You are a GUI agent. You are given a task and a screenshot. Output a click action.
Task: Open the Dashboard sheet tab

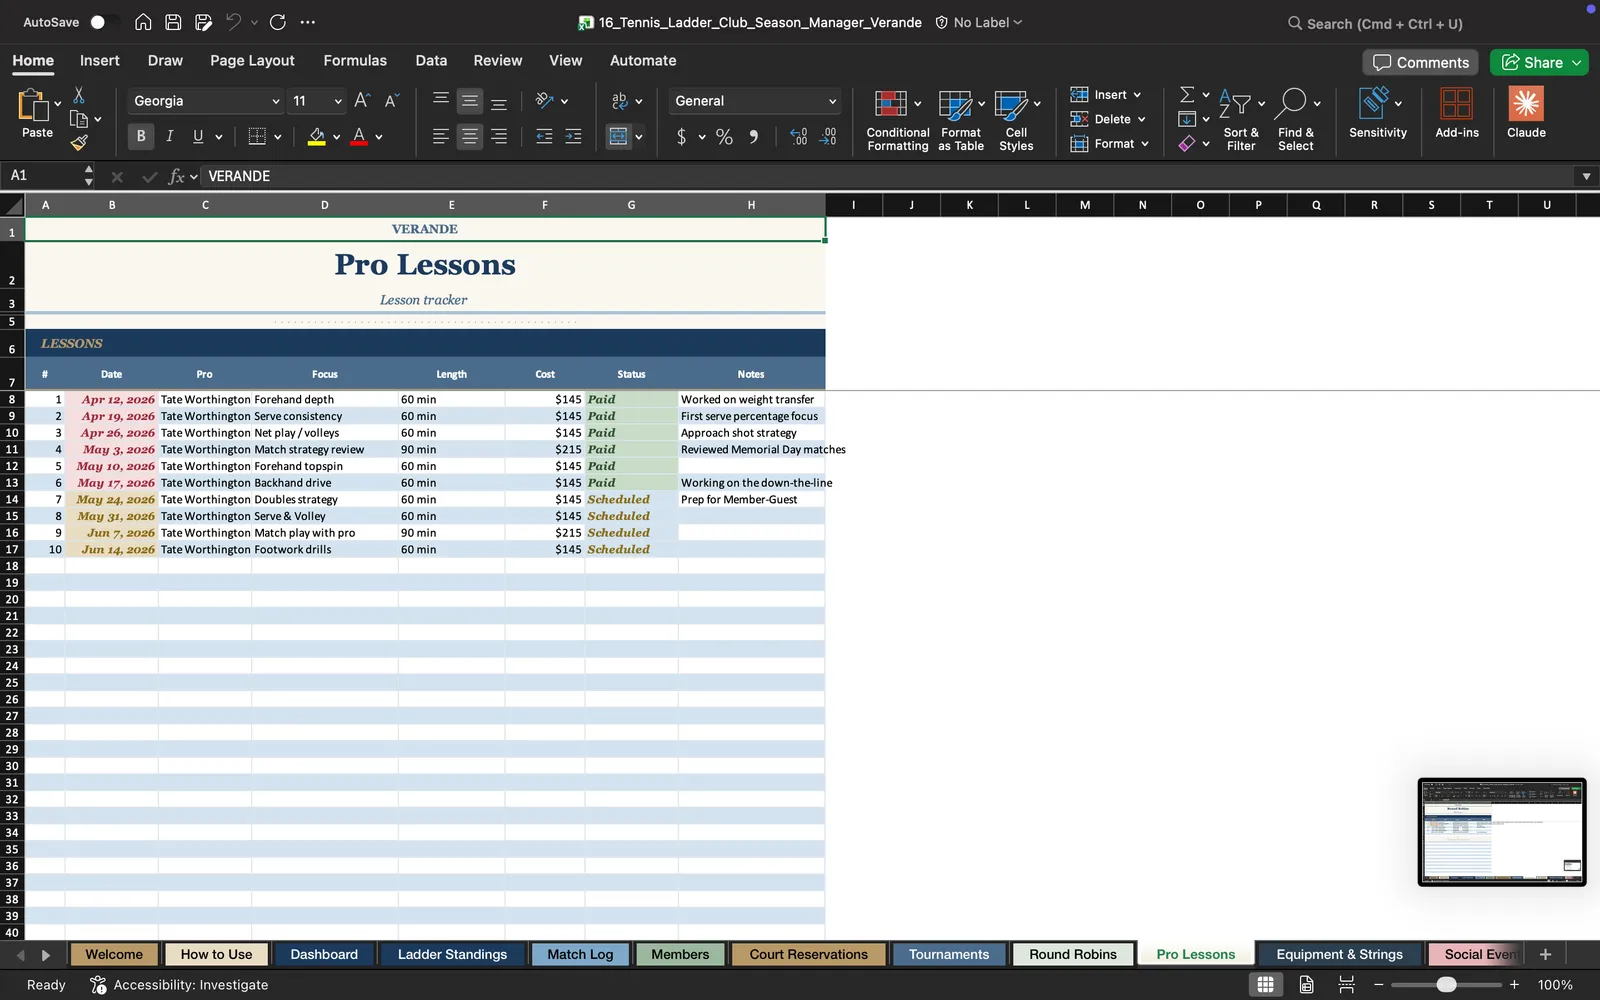click(x=324, y=955)
